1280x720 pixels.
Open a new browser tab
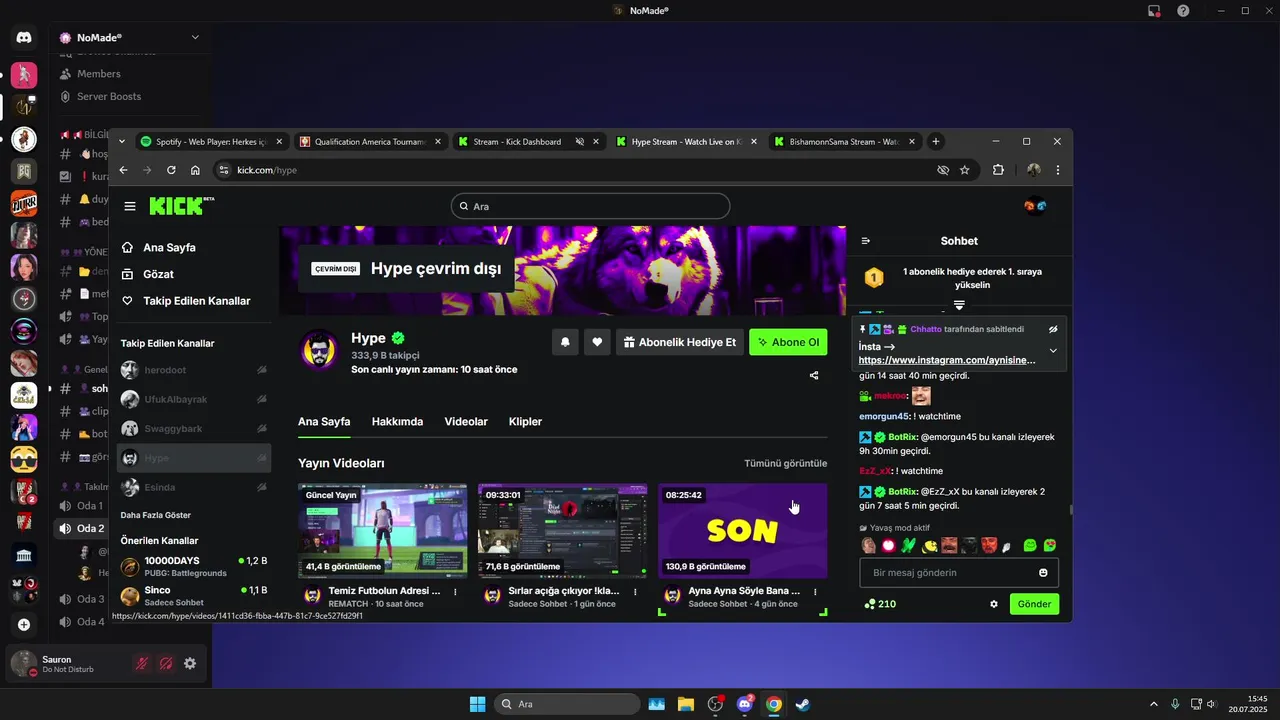[936, 142]
